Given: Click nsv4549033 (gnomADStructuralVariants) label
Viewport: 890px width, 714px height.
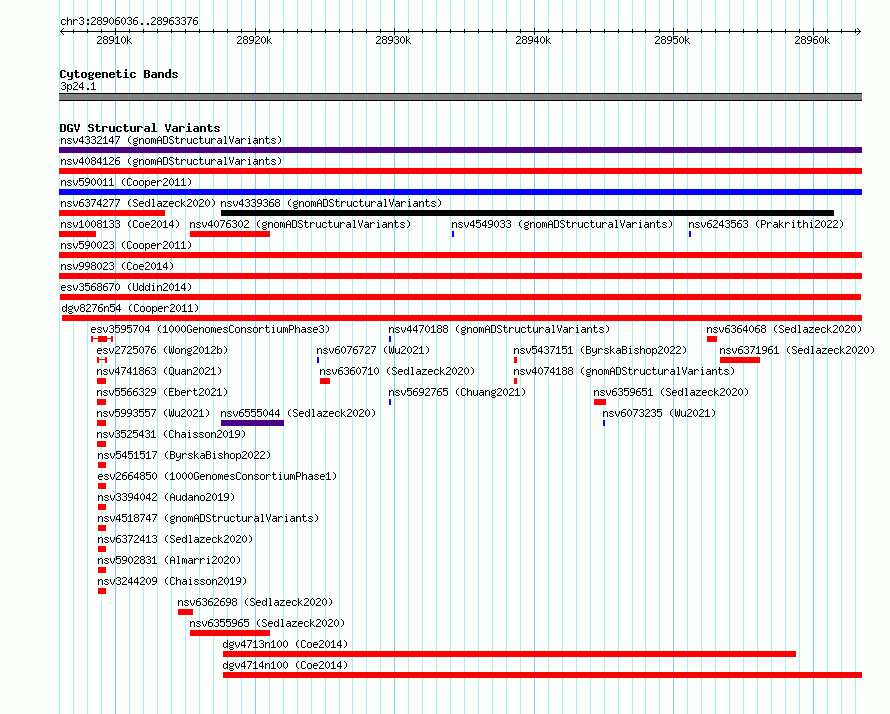Looking at the screenshot, I should tap(562, 224).
